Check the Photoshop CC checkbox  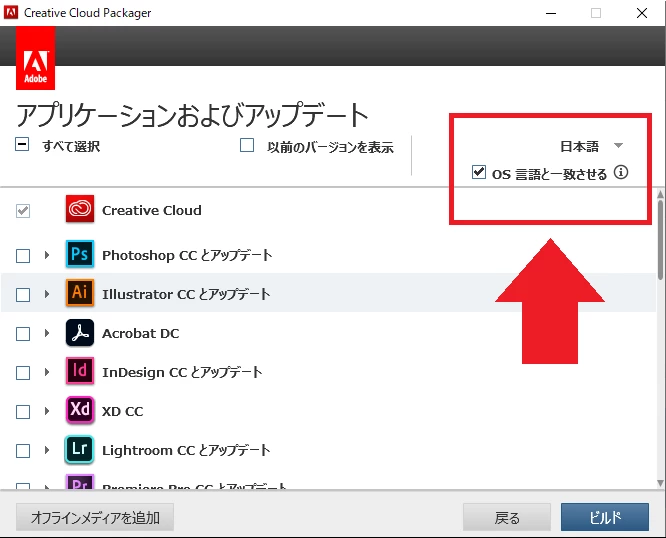(23, 256)
